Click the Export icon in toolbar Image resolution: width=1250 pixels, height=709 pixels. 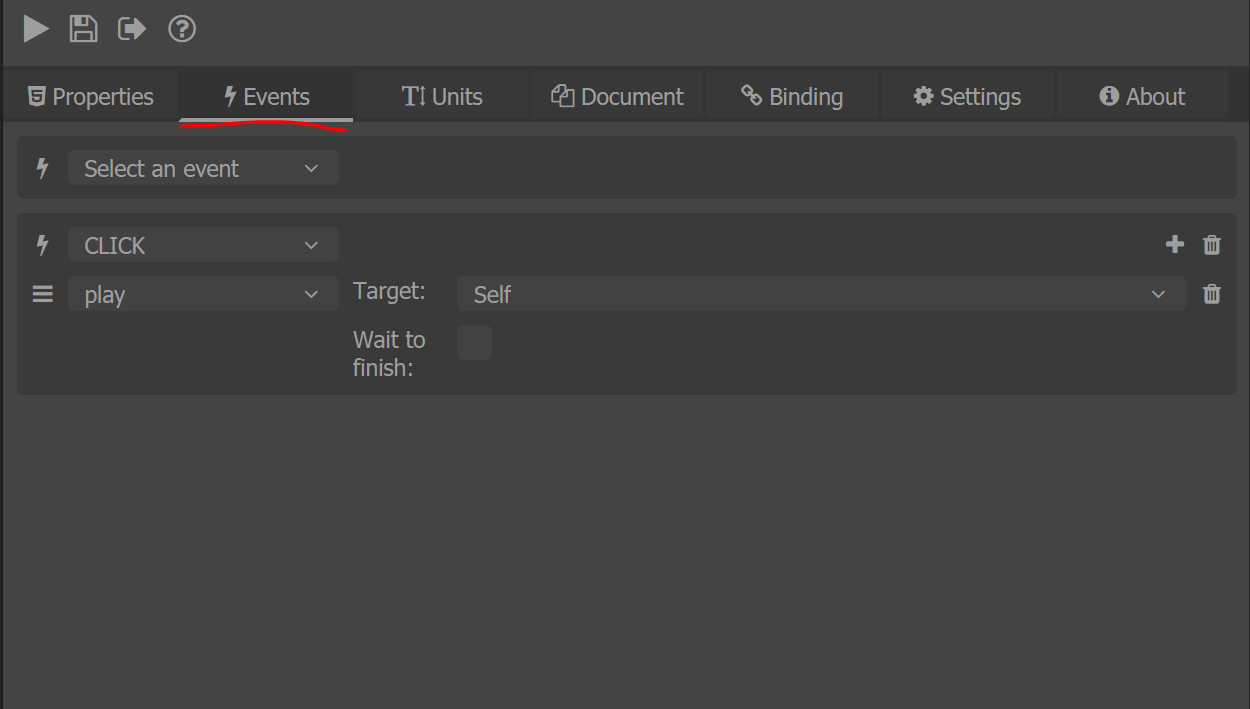point(131,28)
